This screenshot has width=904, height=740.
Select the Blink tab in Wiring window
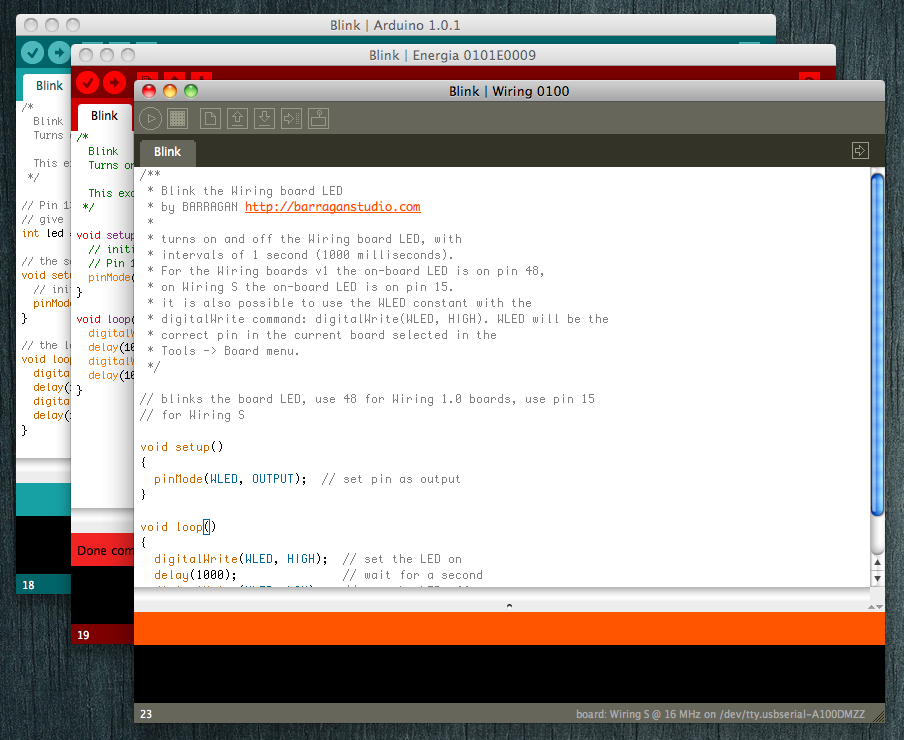167,152
